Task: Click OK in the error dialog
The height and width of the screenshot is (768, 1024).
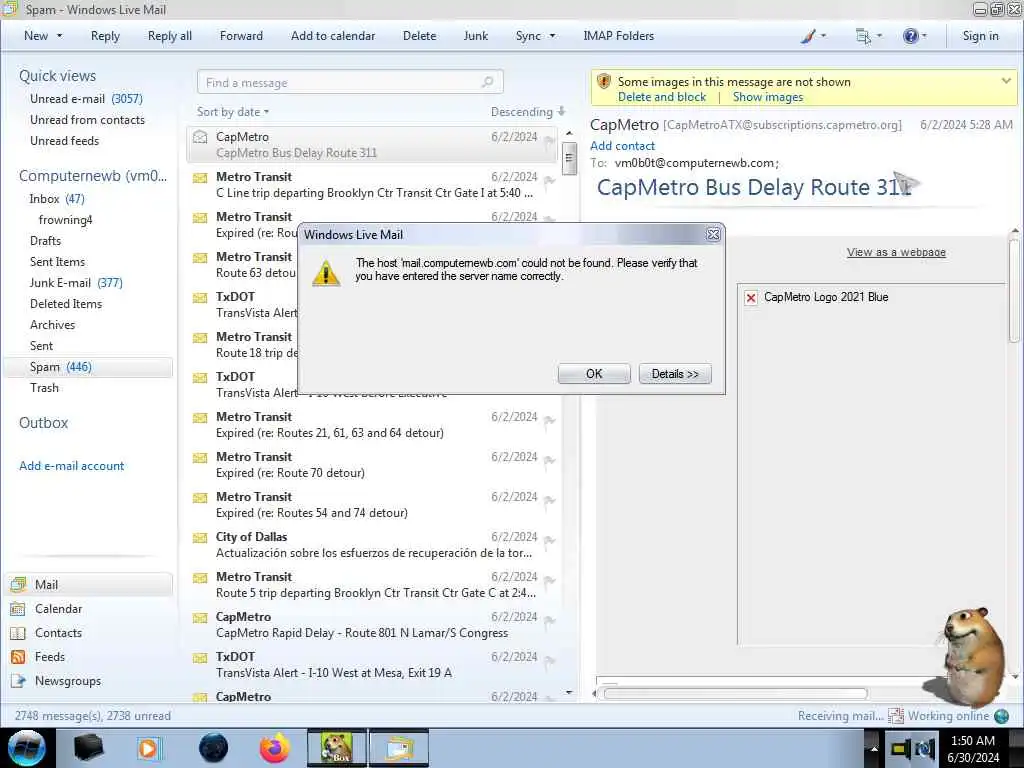Action: click(x=594, y=374)
